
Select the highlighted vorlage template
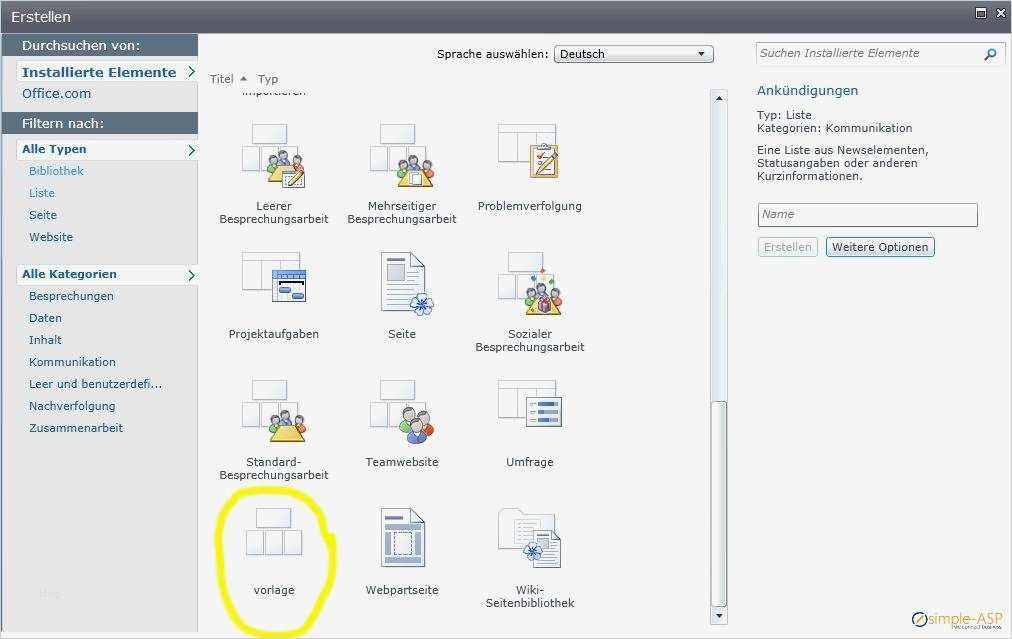pyautogui.click(x=273, y=539)
